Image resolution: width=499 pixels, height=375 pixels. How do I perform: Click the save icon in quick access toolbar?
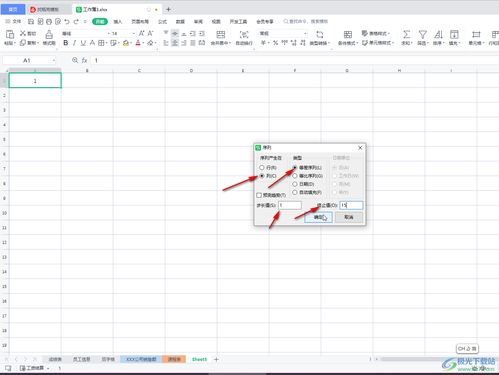31,22
